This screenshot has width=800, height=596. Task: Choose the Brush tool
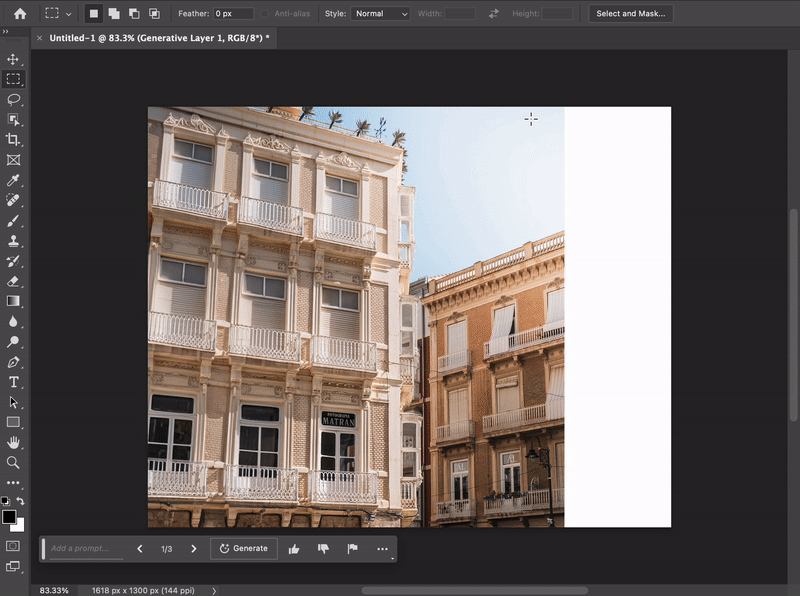point(13,221)
